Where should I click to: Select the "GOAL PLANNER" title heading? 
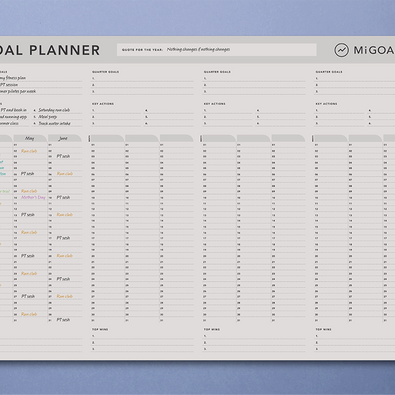pyautogui.click(x=50, y=50)
